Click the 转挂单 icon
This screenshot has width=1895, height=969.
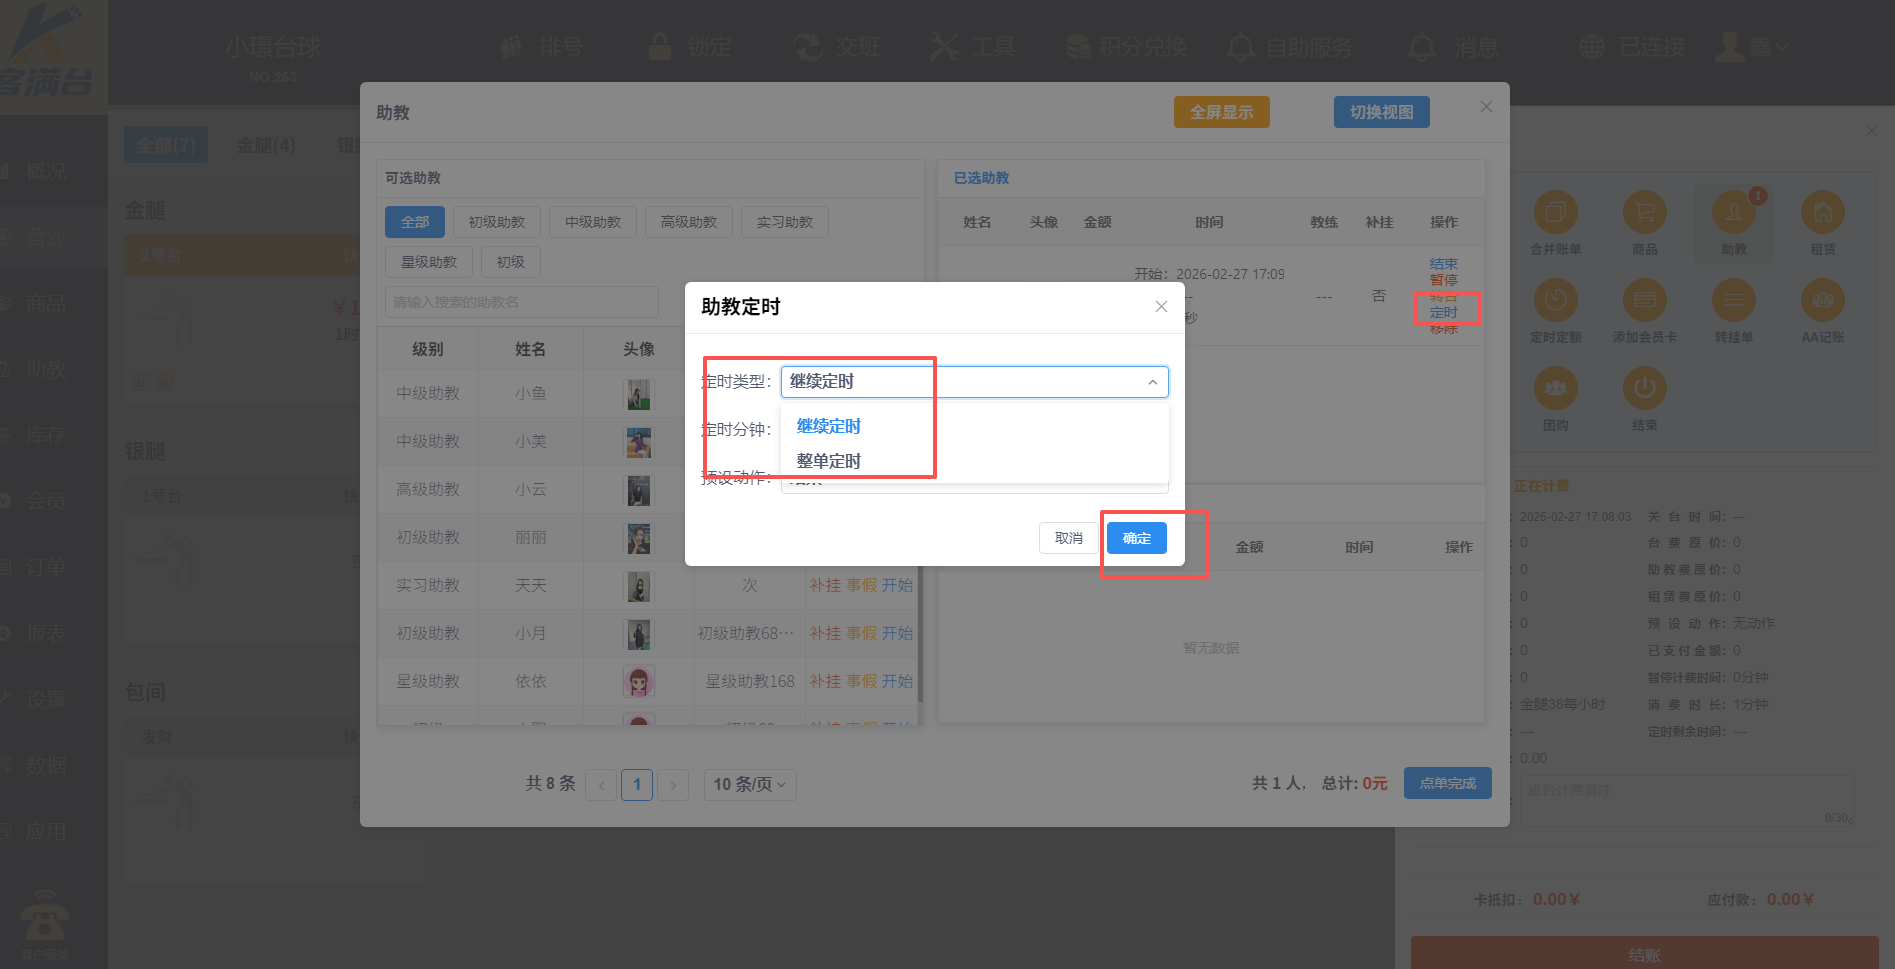click(1733, 300)
